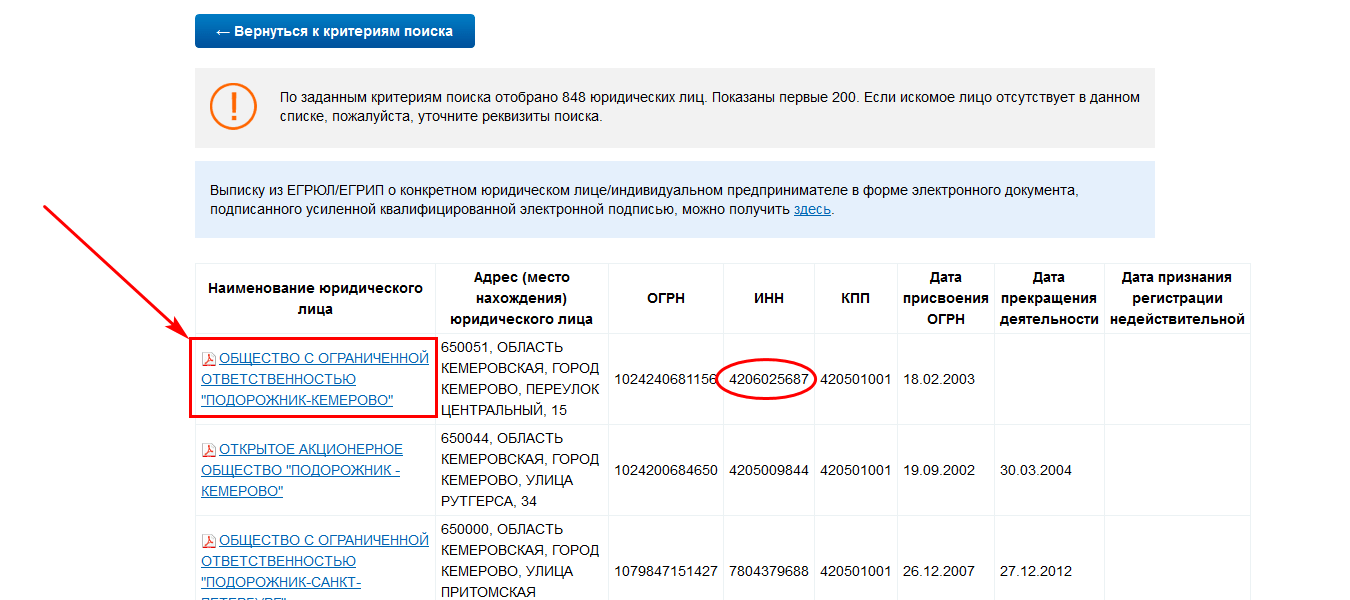The height and width of the screenshot is (600, 1350).
Task: Click 'Дата признания регистрации недействительной' header
Action: pyautogui.click(x=1177, y=298)
